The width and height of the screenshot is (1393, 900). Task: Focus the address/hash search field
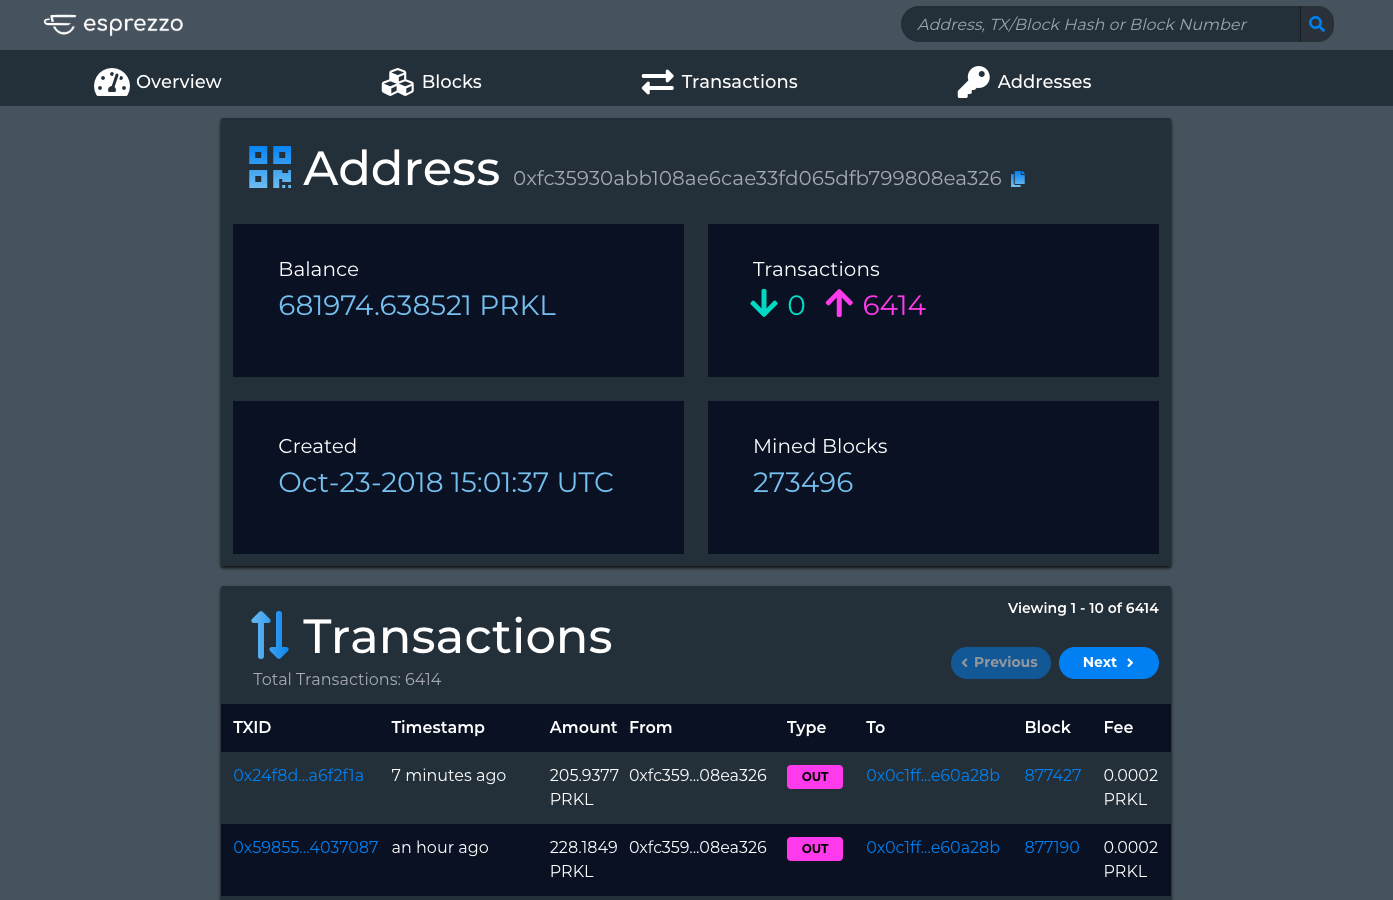[x=1100, y=24]
